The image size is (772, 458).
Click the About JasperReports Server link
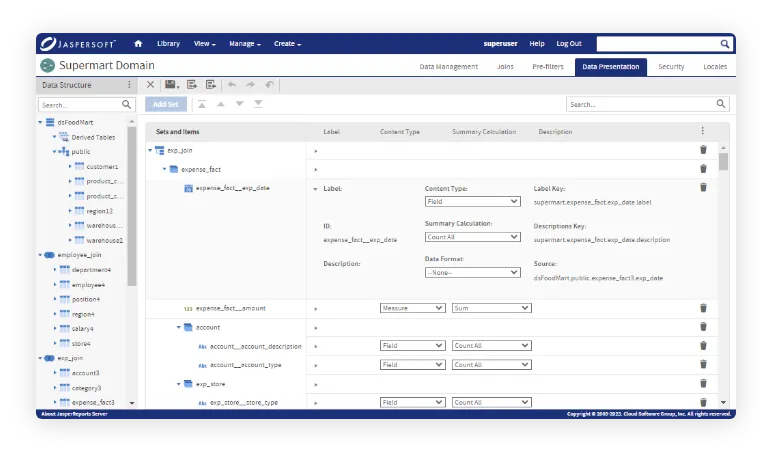point(74,414)
